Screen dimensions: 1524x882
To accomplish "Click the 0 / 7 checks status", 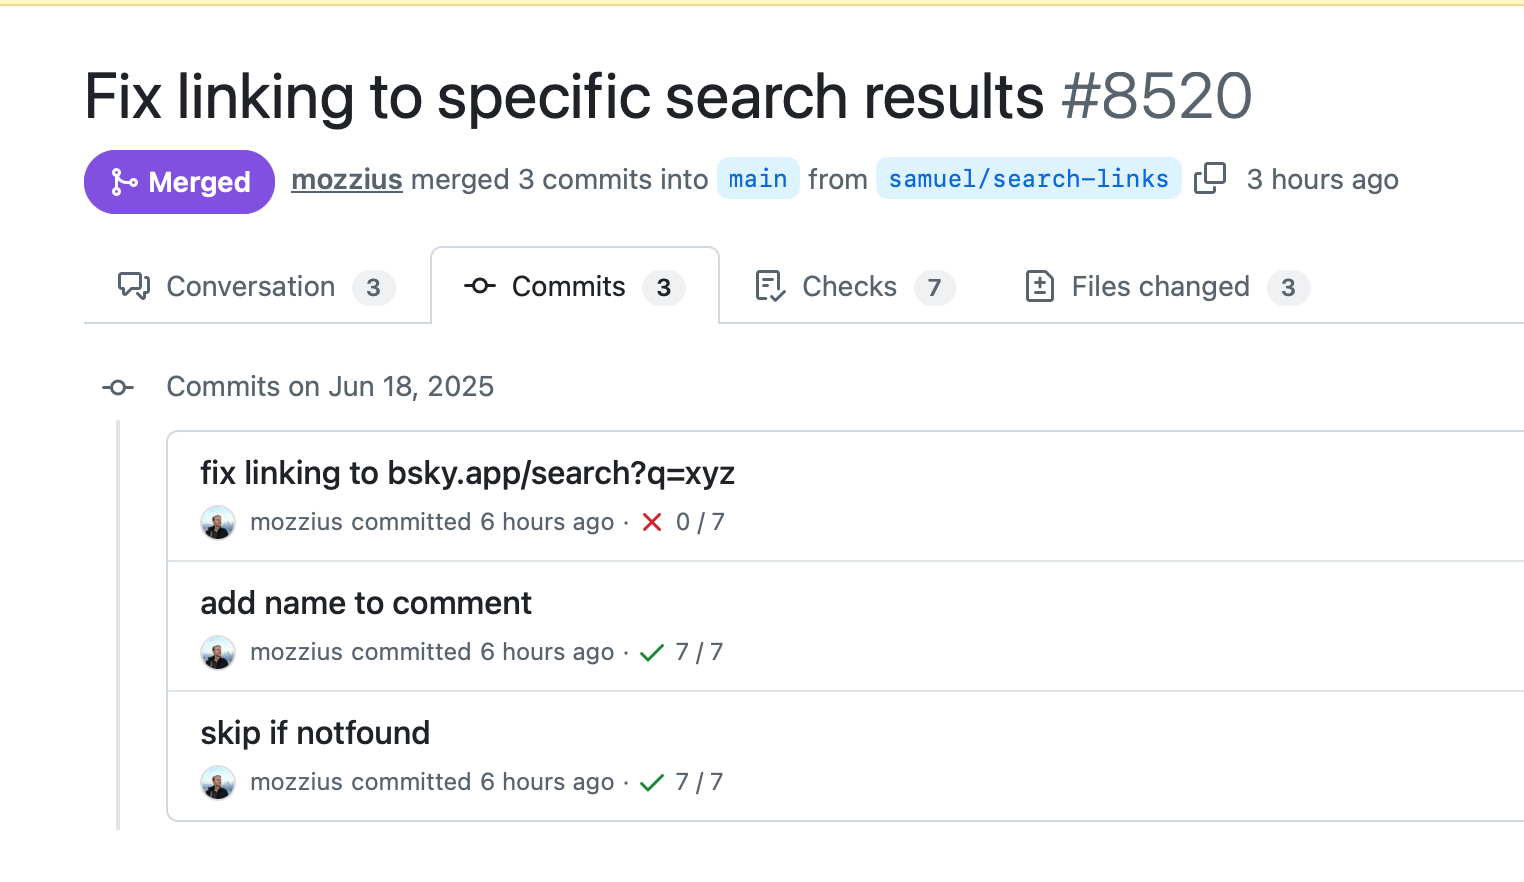I will (x=700, y=522).
